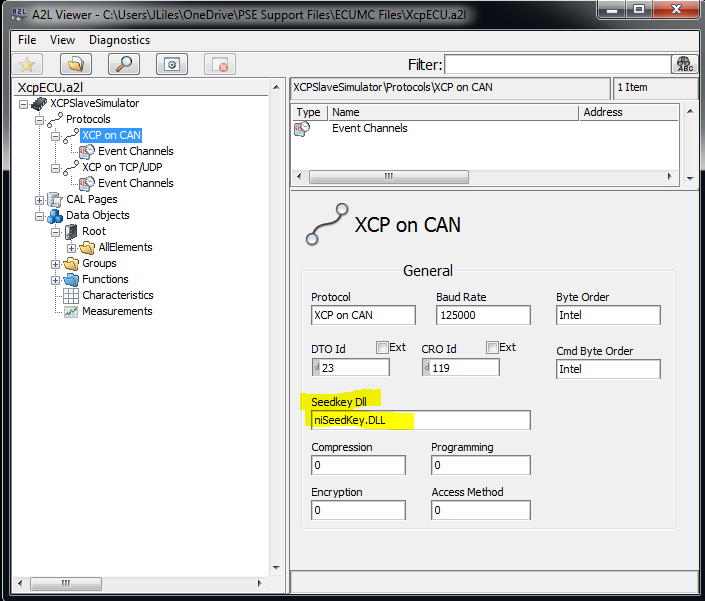Collapse the Protocols tree node
The image size is (705, 601).
[40, 120]
